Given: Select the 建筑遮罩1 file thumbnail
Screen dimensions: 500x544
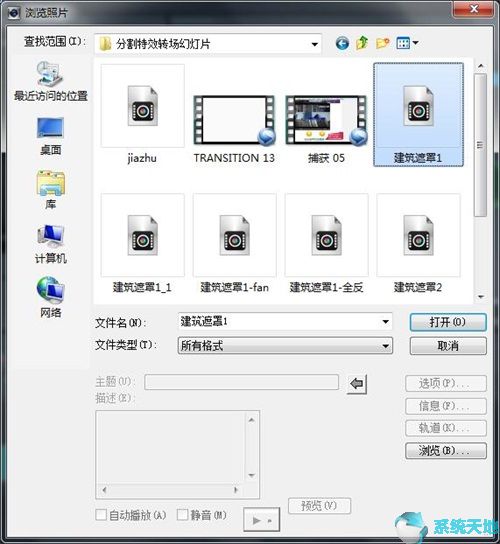Looking at the screenshot, I should click(x=418, y=114).
